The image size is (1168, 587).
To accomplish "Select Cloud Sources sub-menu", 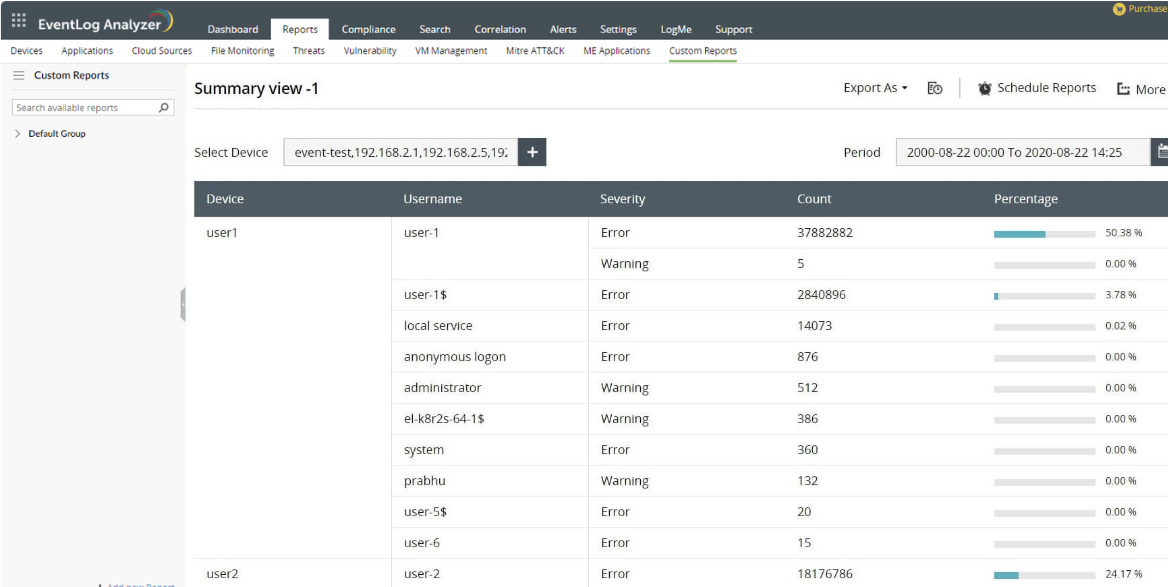I will pos(162,51).
